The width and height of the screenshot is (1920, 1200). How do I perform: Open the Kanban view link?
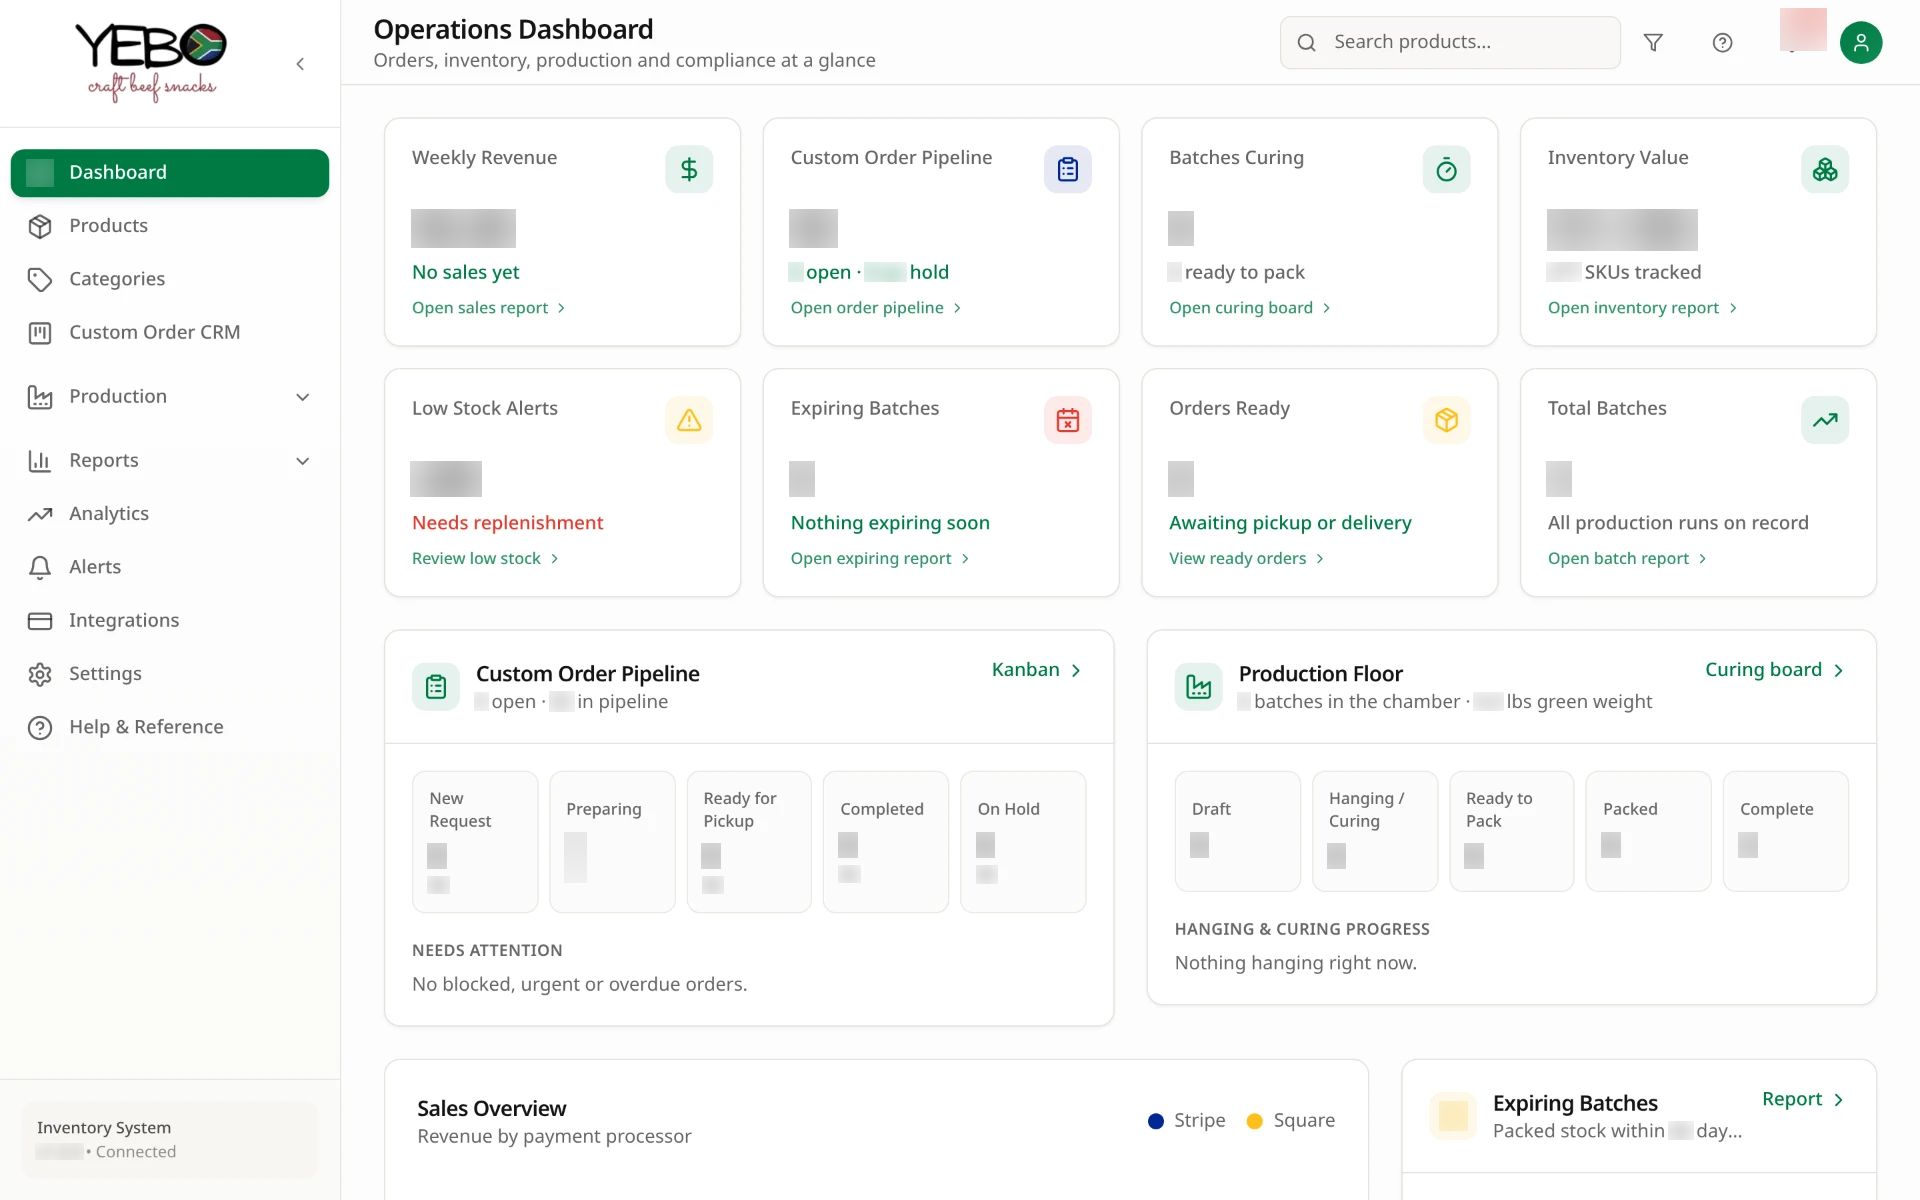pos(1037,670)
